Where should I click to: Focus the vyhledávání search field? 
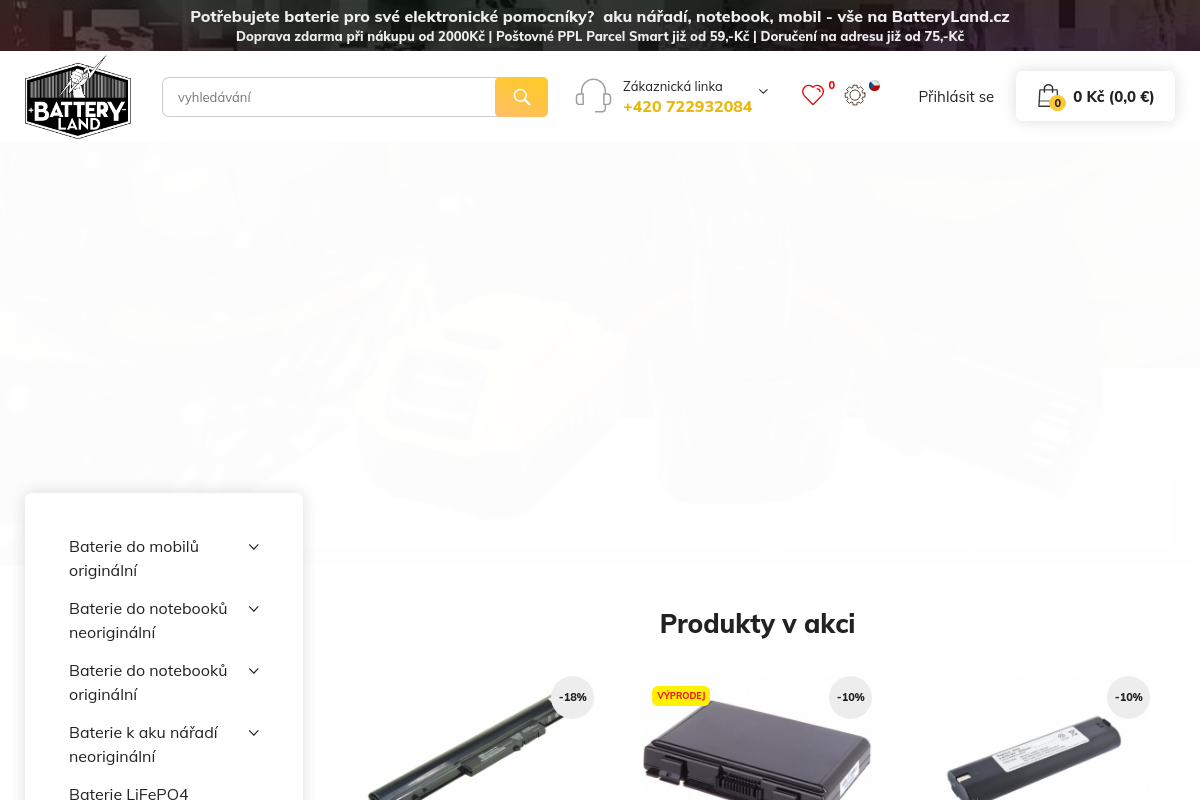[329, 97]
